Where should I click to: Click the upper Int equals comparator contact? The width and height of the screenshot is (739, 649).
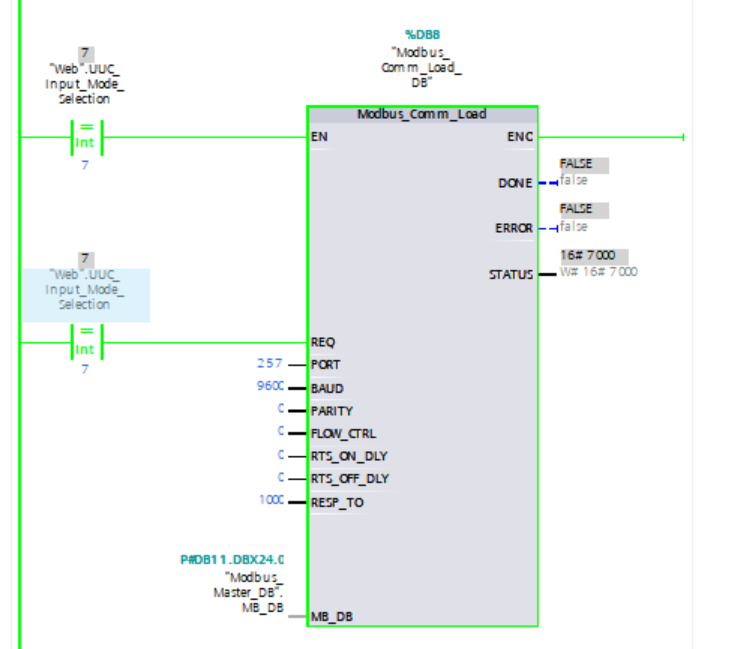tap(86, 137)
